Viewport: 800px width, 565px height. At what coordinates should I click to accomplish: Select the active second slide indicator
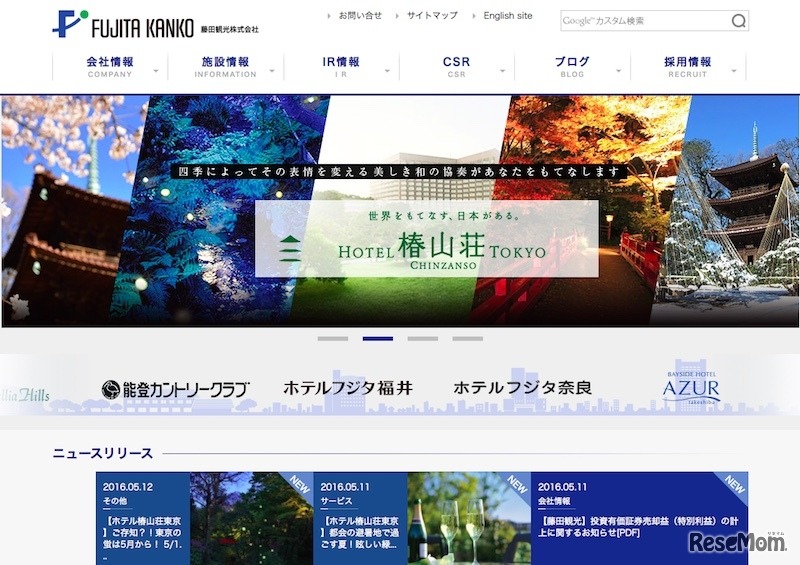pyautogui.click(x=378, y=338)
